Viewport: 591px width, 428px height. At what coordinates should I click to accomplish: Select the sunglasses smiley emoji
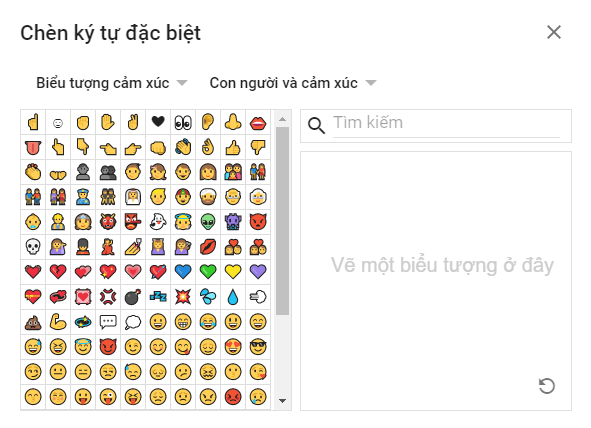click(258, 347)
